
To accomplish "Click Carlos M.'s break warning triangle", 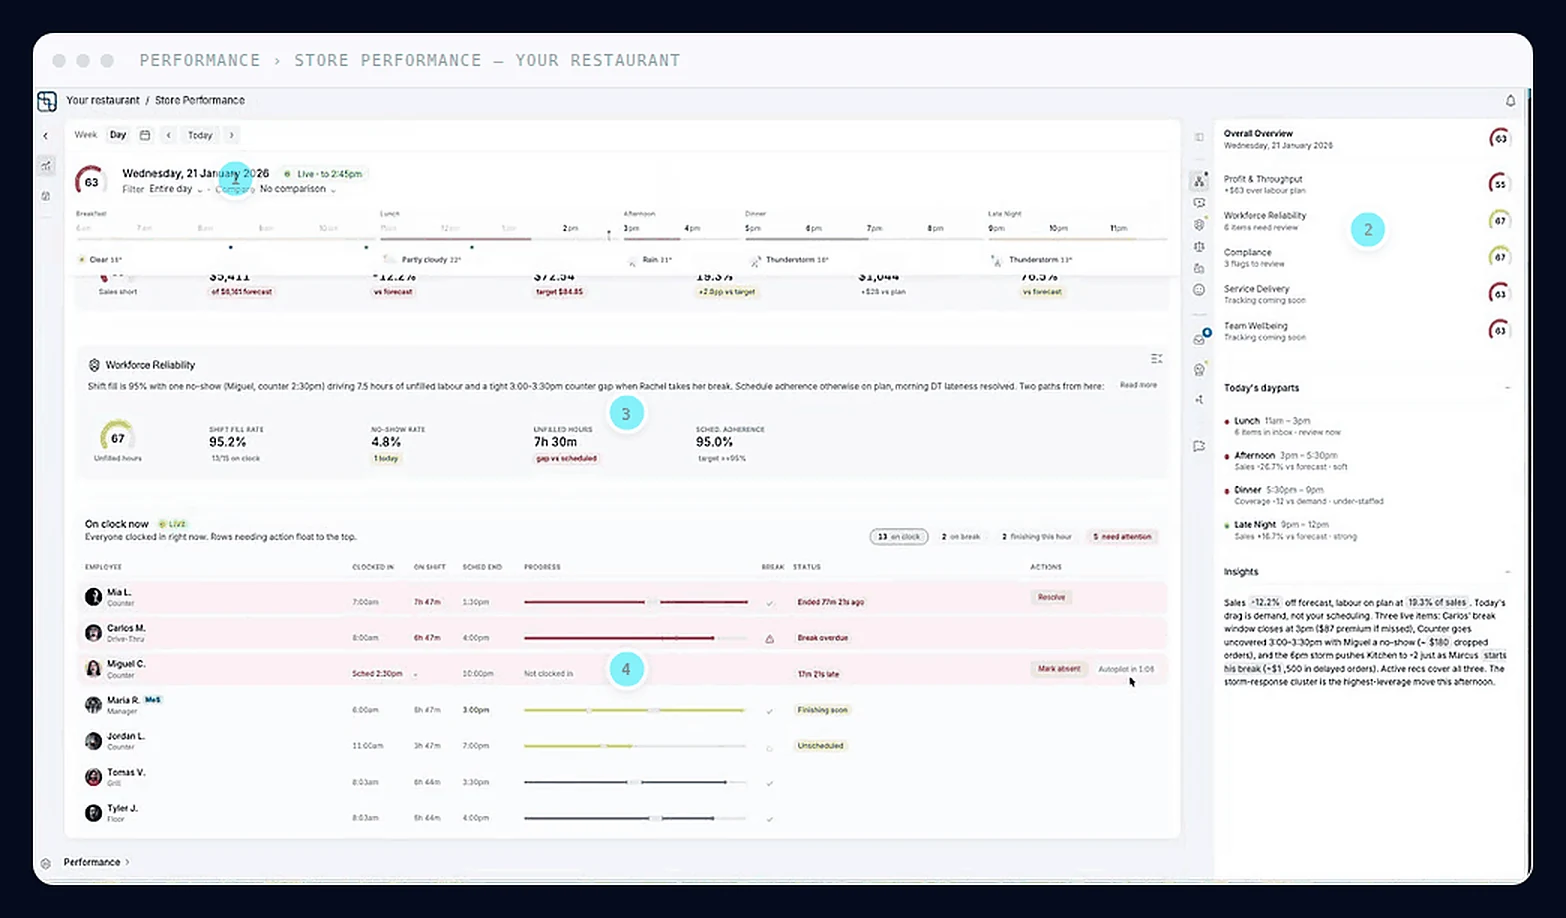I will tap(769, 638).
